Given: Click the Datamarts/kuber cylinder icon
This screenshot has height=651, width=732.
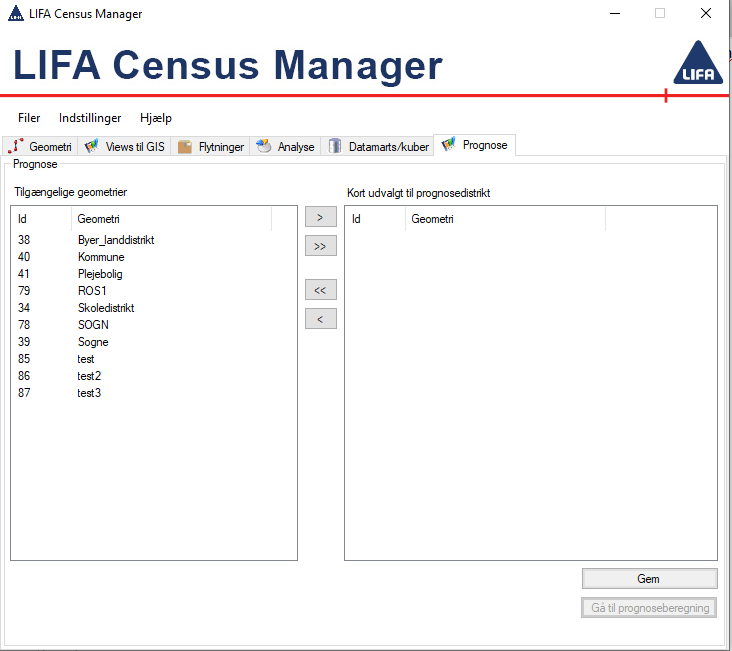Looking at the screenshot, I should (x=334, y=146).
